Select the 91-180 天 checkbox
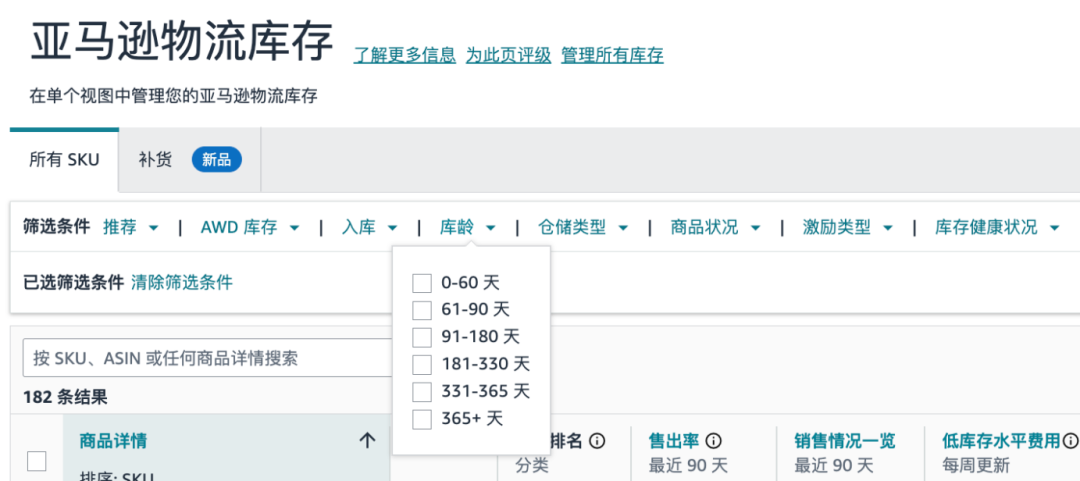Viewport: 1080px width, 481px height. pyautogui.click(x=422, y=338)
